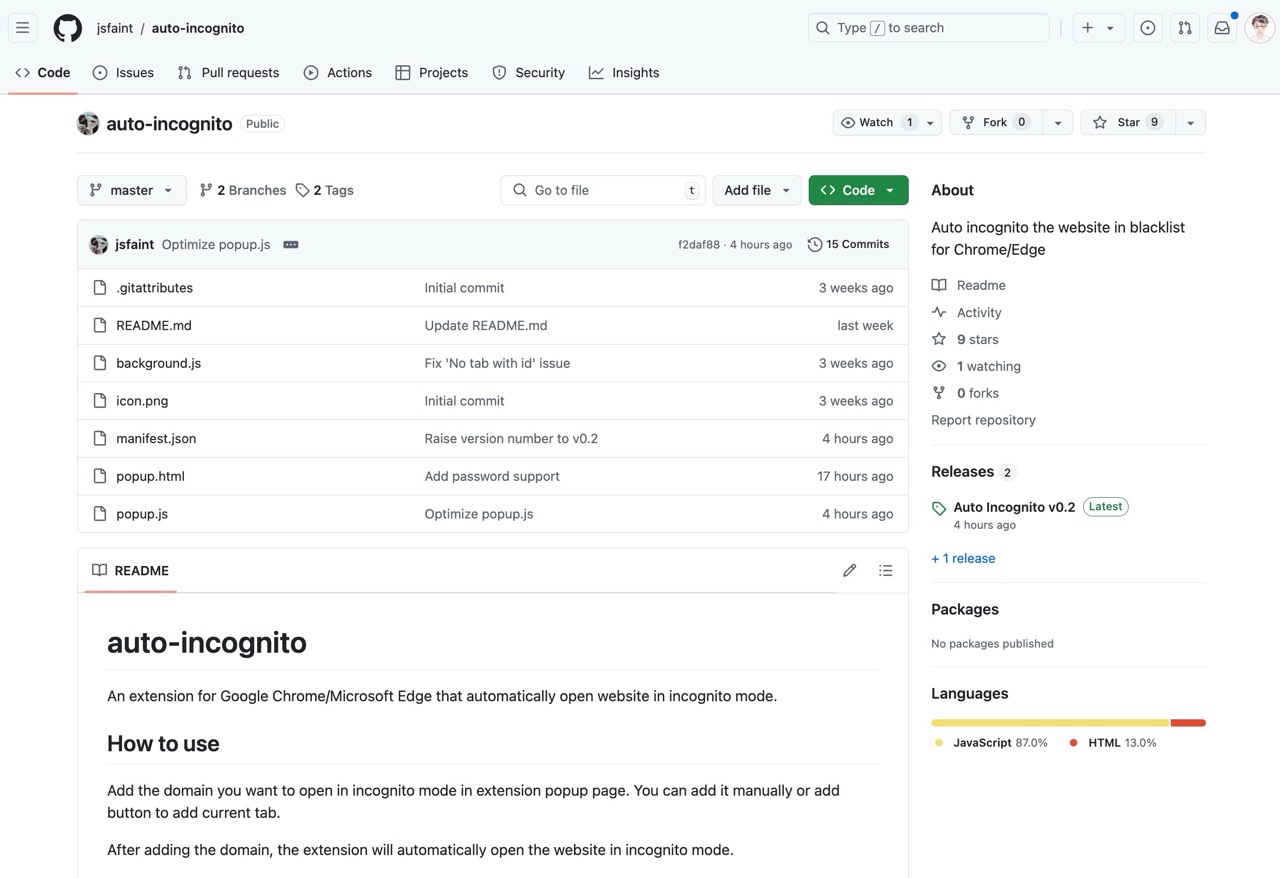Switch to the Security tab
Image resolution: width=1280 pixels, height=878 pixels.
coord(529,73)
